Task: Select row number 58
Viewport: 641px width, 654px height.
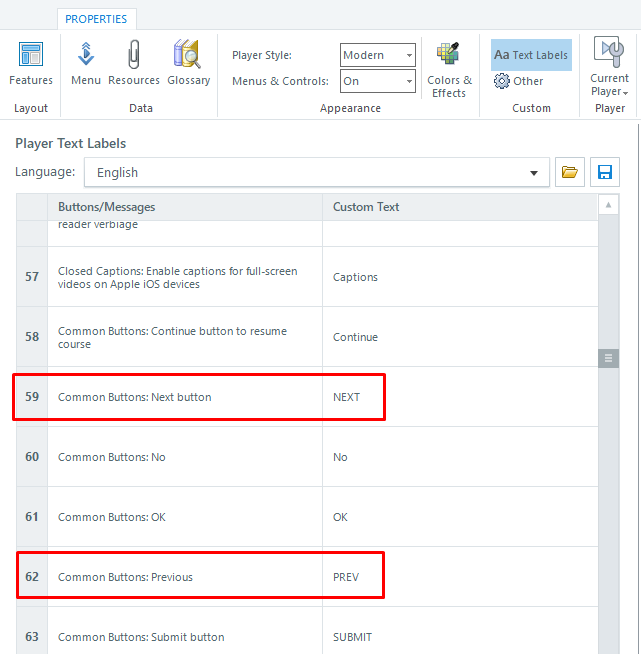Action: pyautogui.click(x=32, y=337)
